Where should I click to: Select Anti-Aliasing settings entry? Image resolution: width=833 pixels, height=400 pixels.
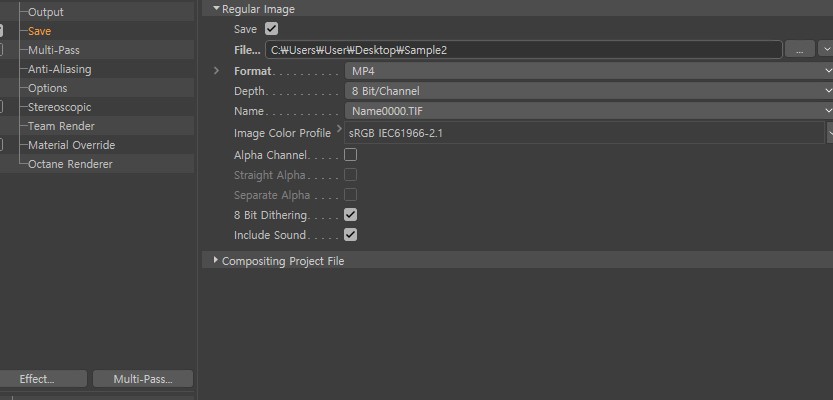[x=60, y=69]
